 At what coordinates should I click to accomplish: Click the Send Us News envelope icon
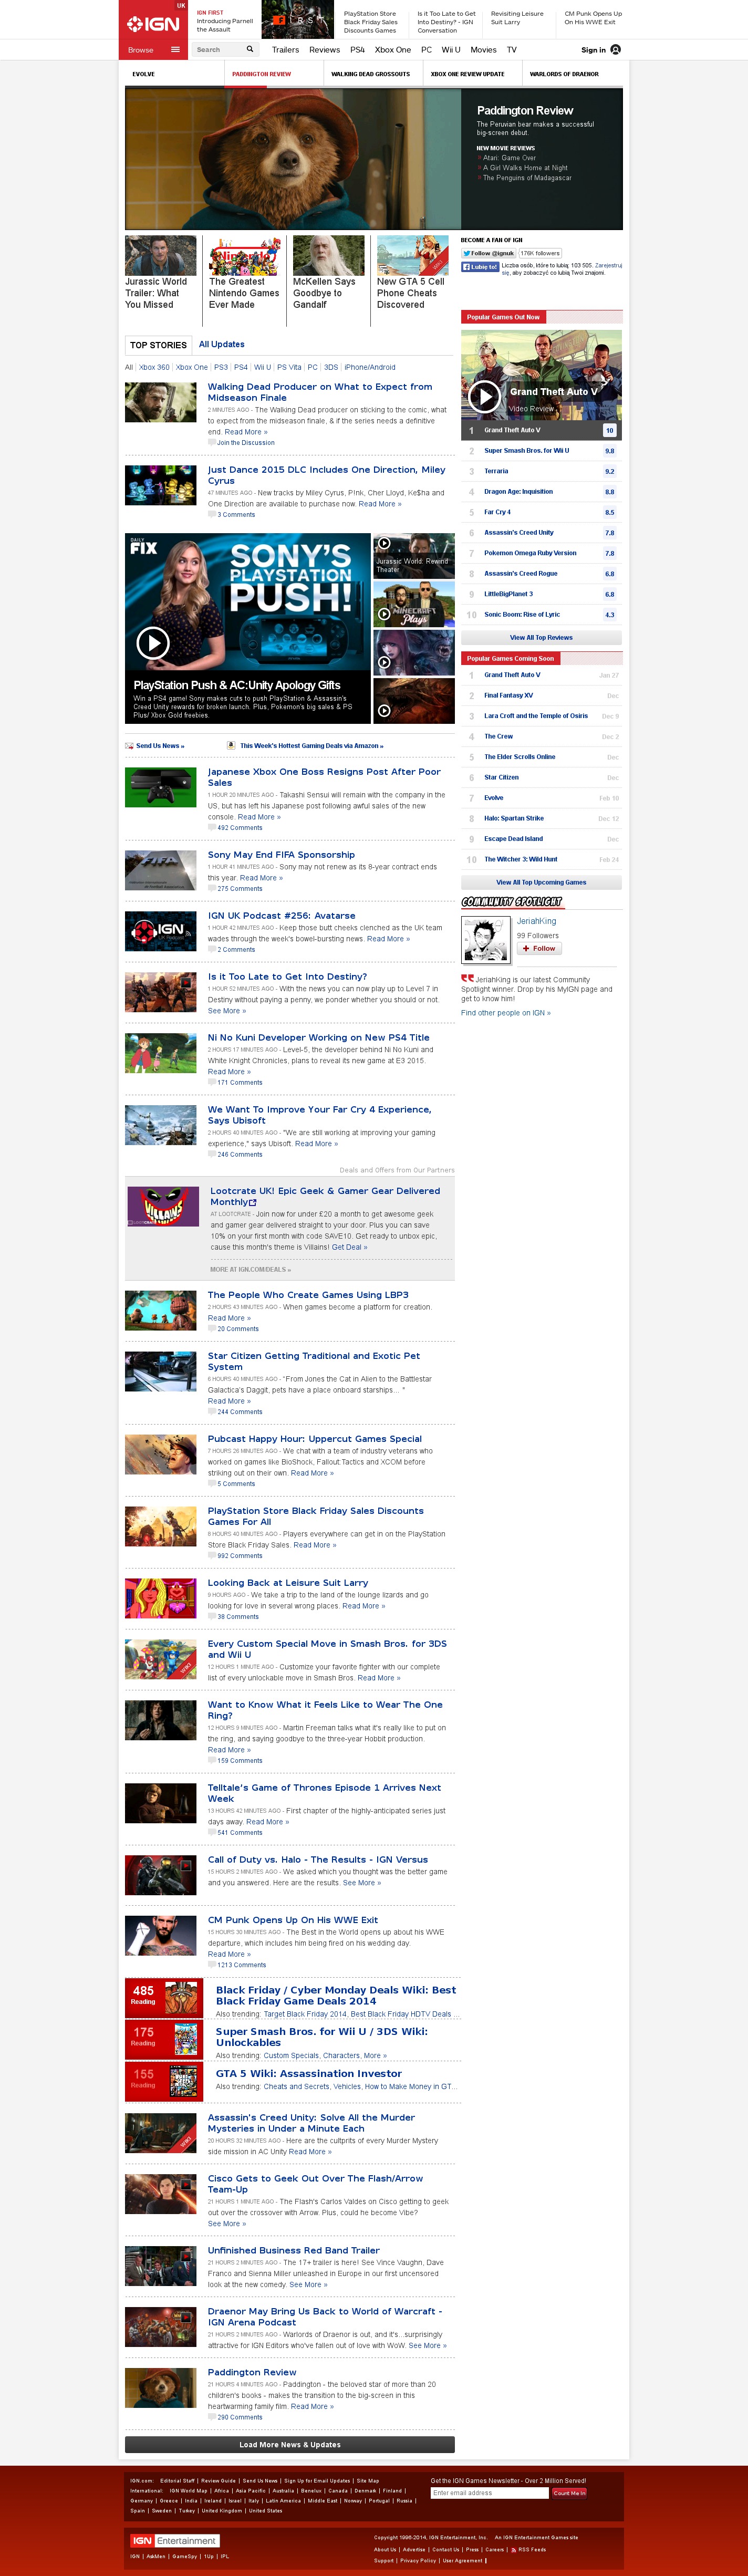(129, 745)
